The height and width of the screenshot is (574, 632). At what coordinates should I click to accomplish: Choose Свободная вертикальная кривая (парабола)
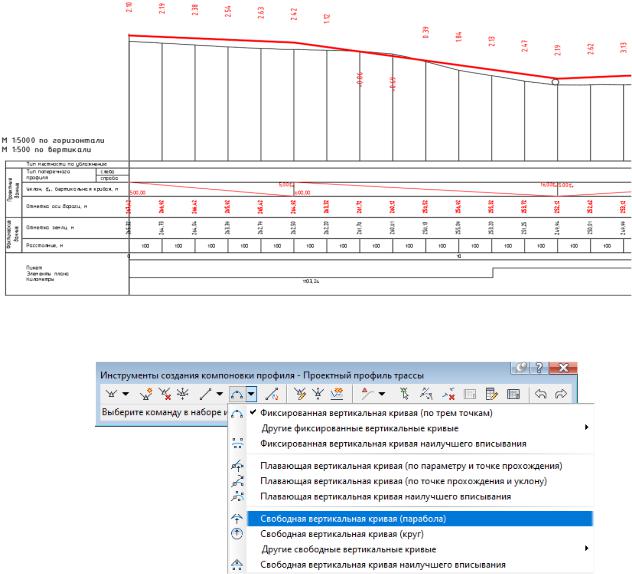420,519
